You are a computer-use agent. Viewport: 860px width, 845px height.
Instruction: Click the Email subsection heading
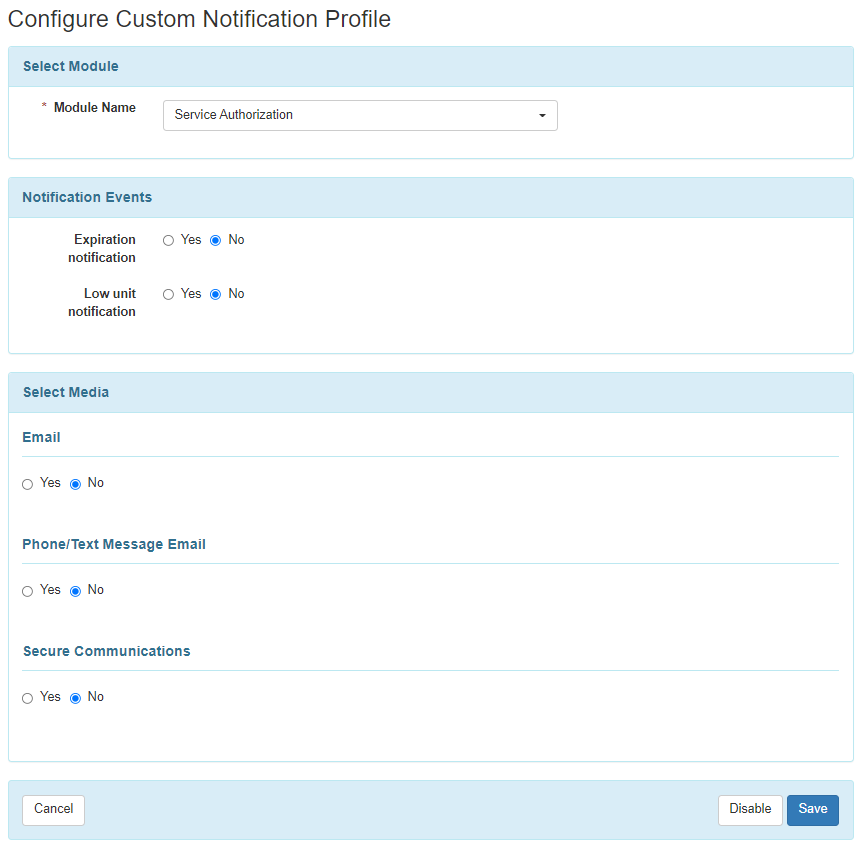click(x=41, y=437)
